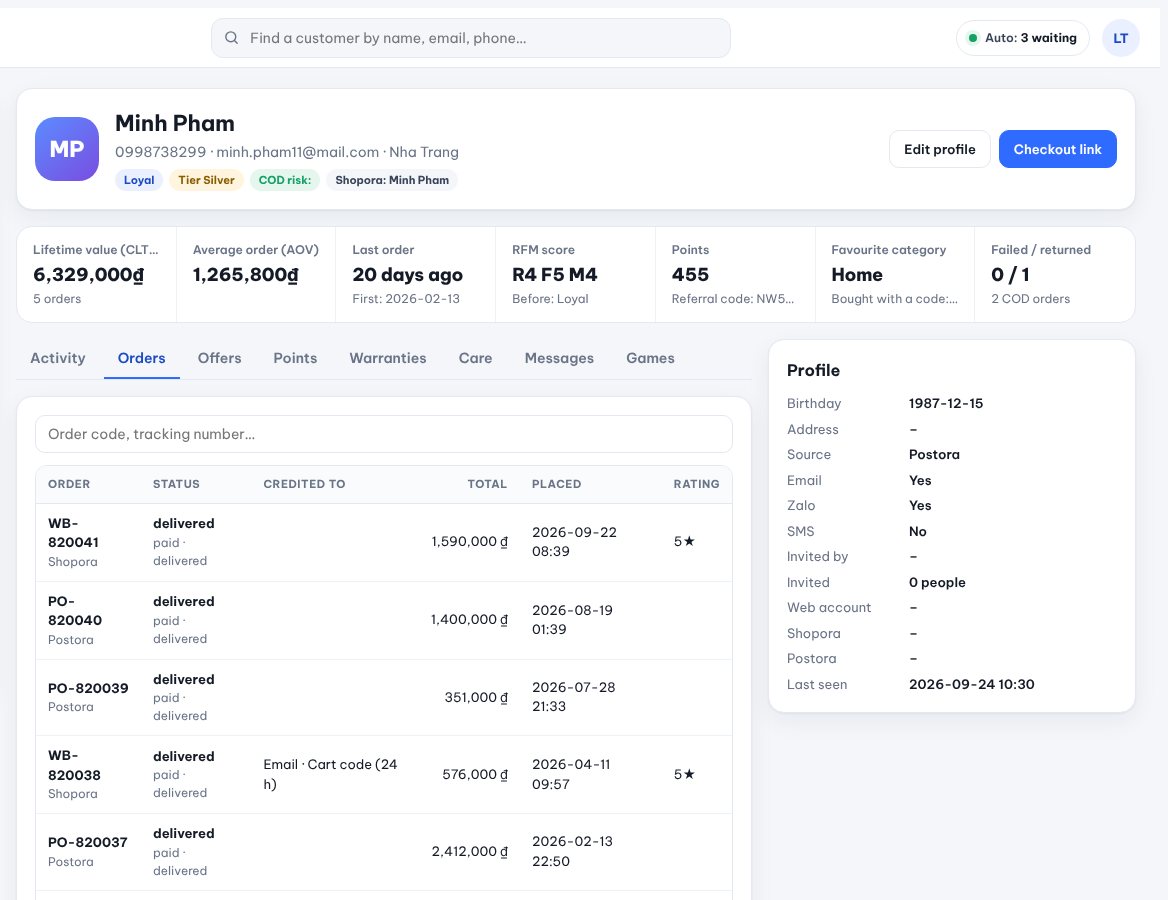The image size is (1168, 900).
Task: Click the Lifetime value 6,329,000₫ figure
Action: (89, 275)
